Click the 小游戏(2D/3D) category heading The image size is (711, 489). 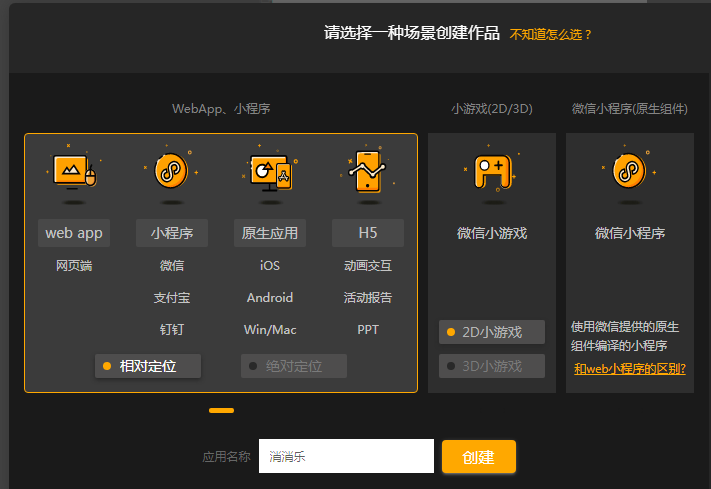(492, 109)
